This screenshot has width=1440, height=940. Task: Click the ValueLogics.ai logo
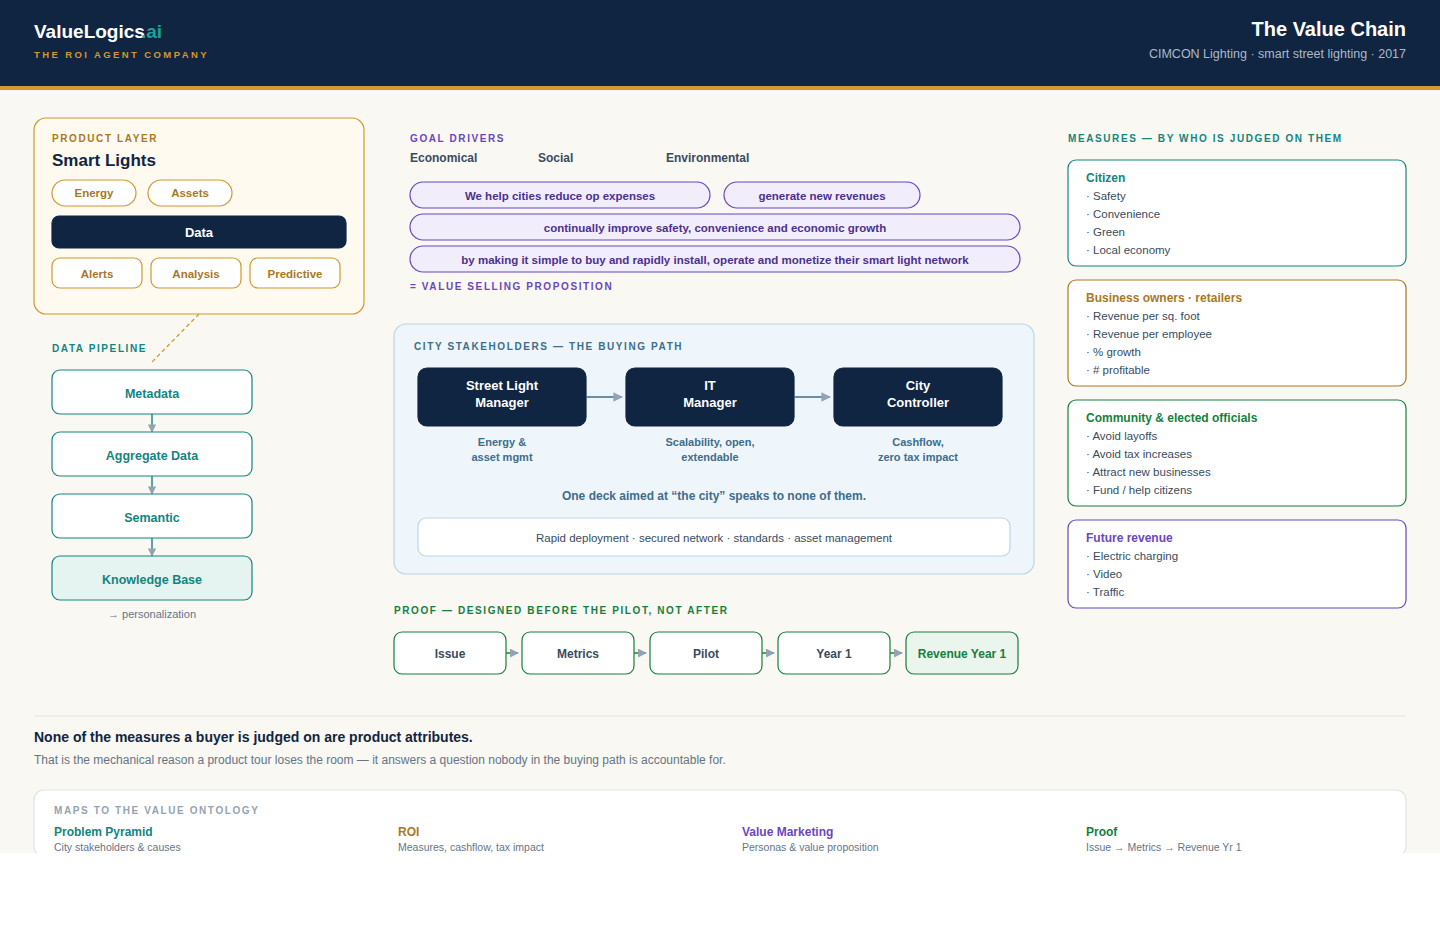98,32
